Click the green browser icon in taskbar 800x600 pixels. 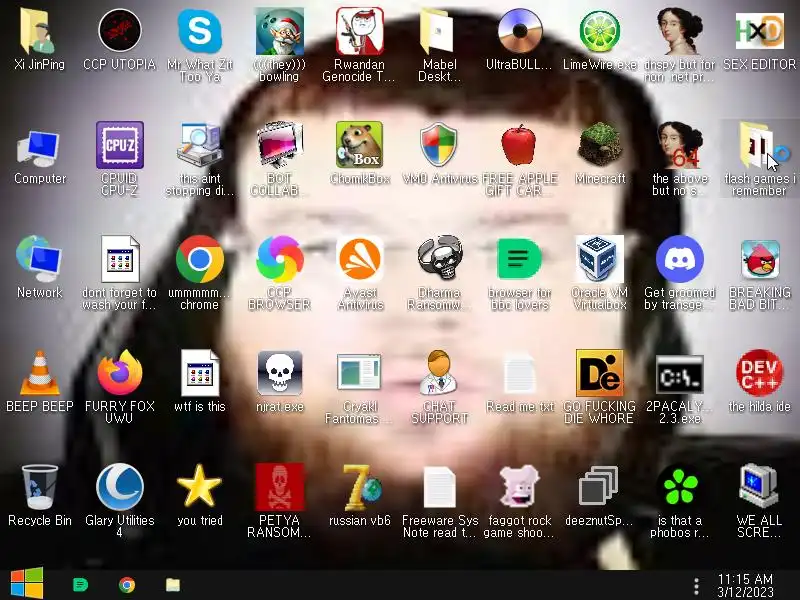coord(80,584)
